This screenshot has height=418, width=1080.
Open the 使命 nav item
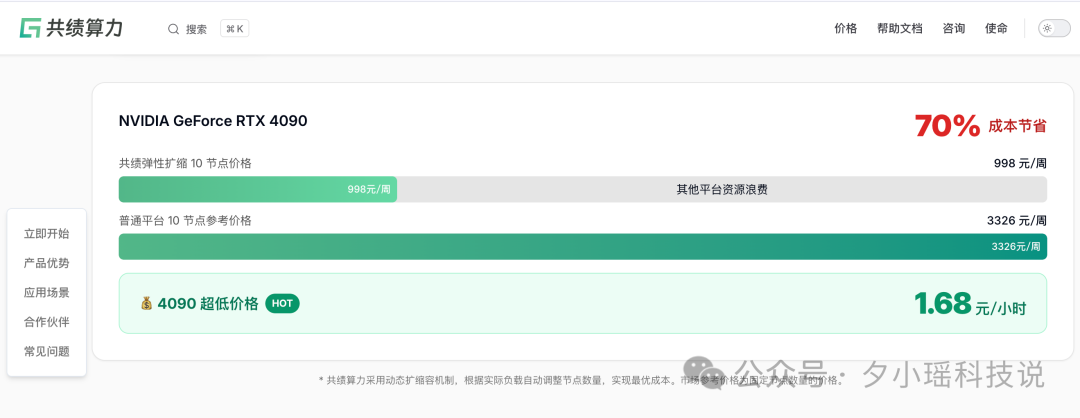pos(996,28)
